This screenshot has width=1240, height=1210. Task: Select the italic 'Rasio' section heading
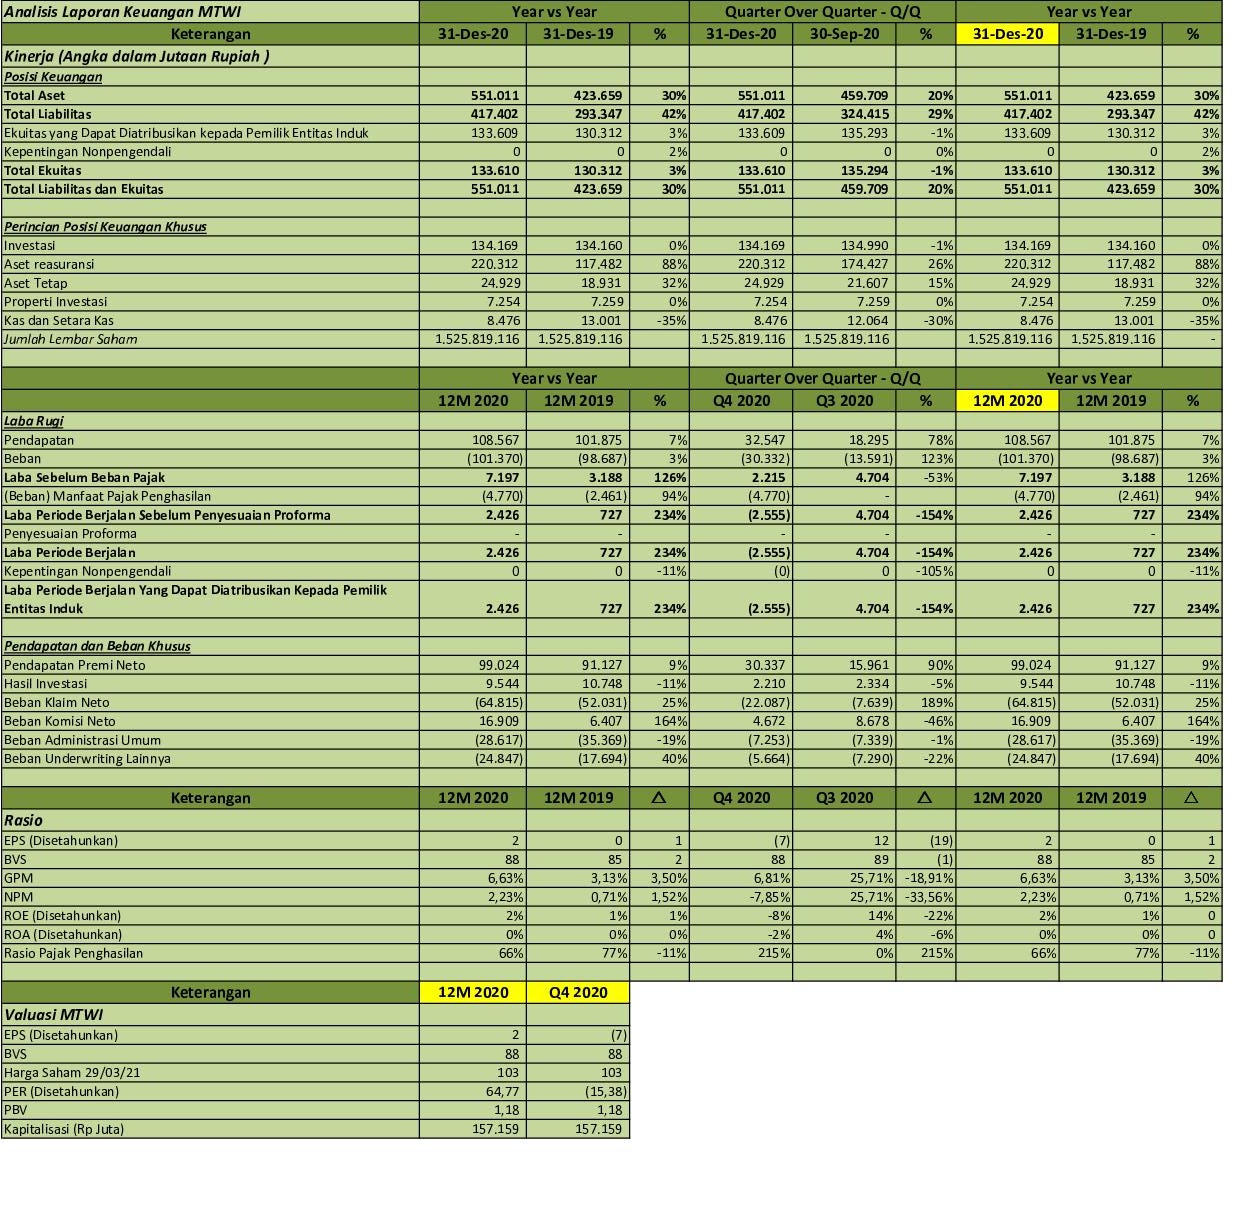(24, 820)
